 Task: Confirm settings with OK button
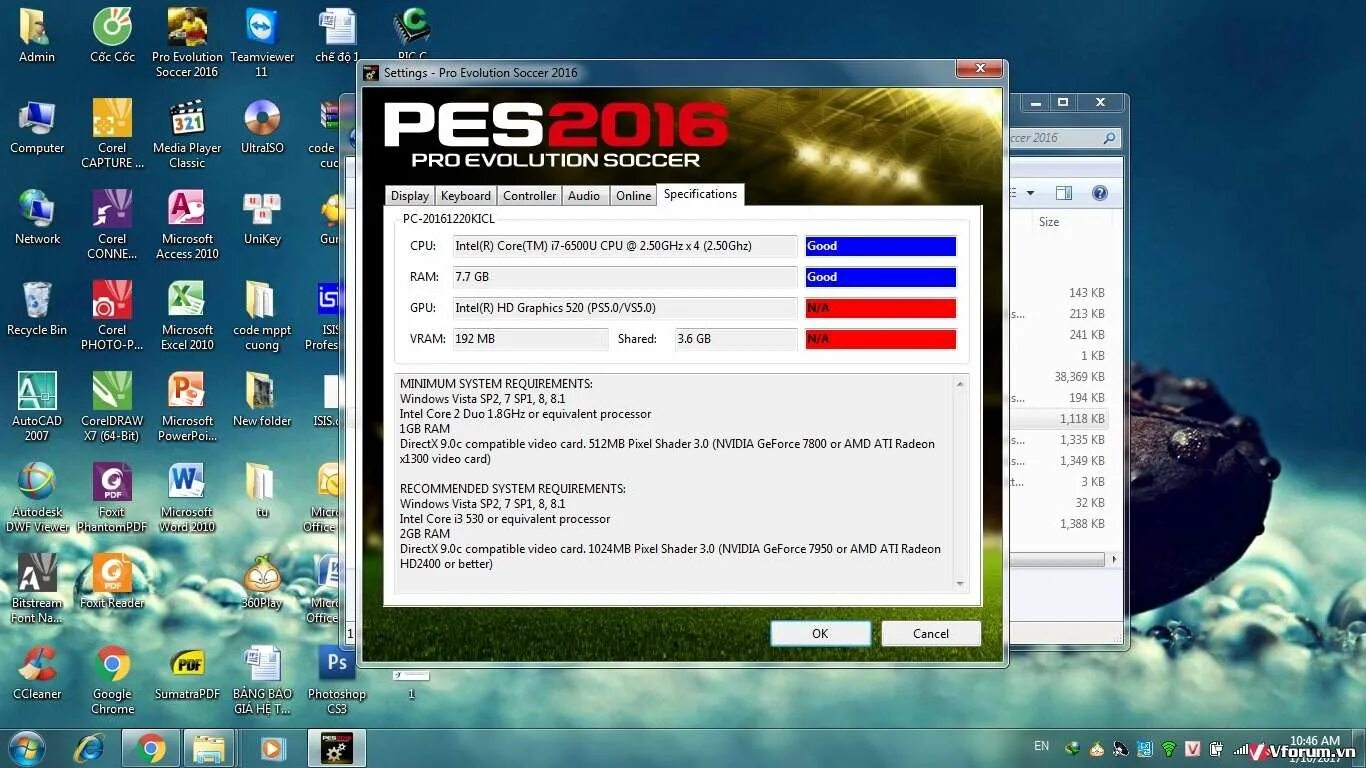click(x=820, y=633)
